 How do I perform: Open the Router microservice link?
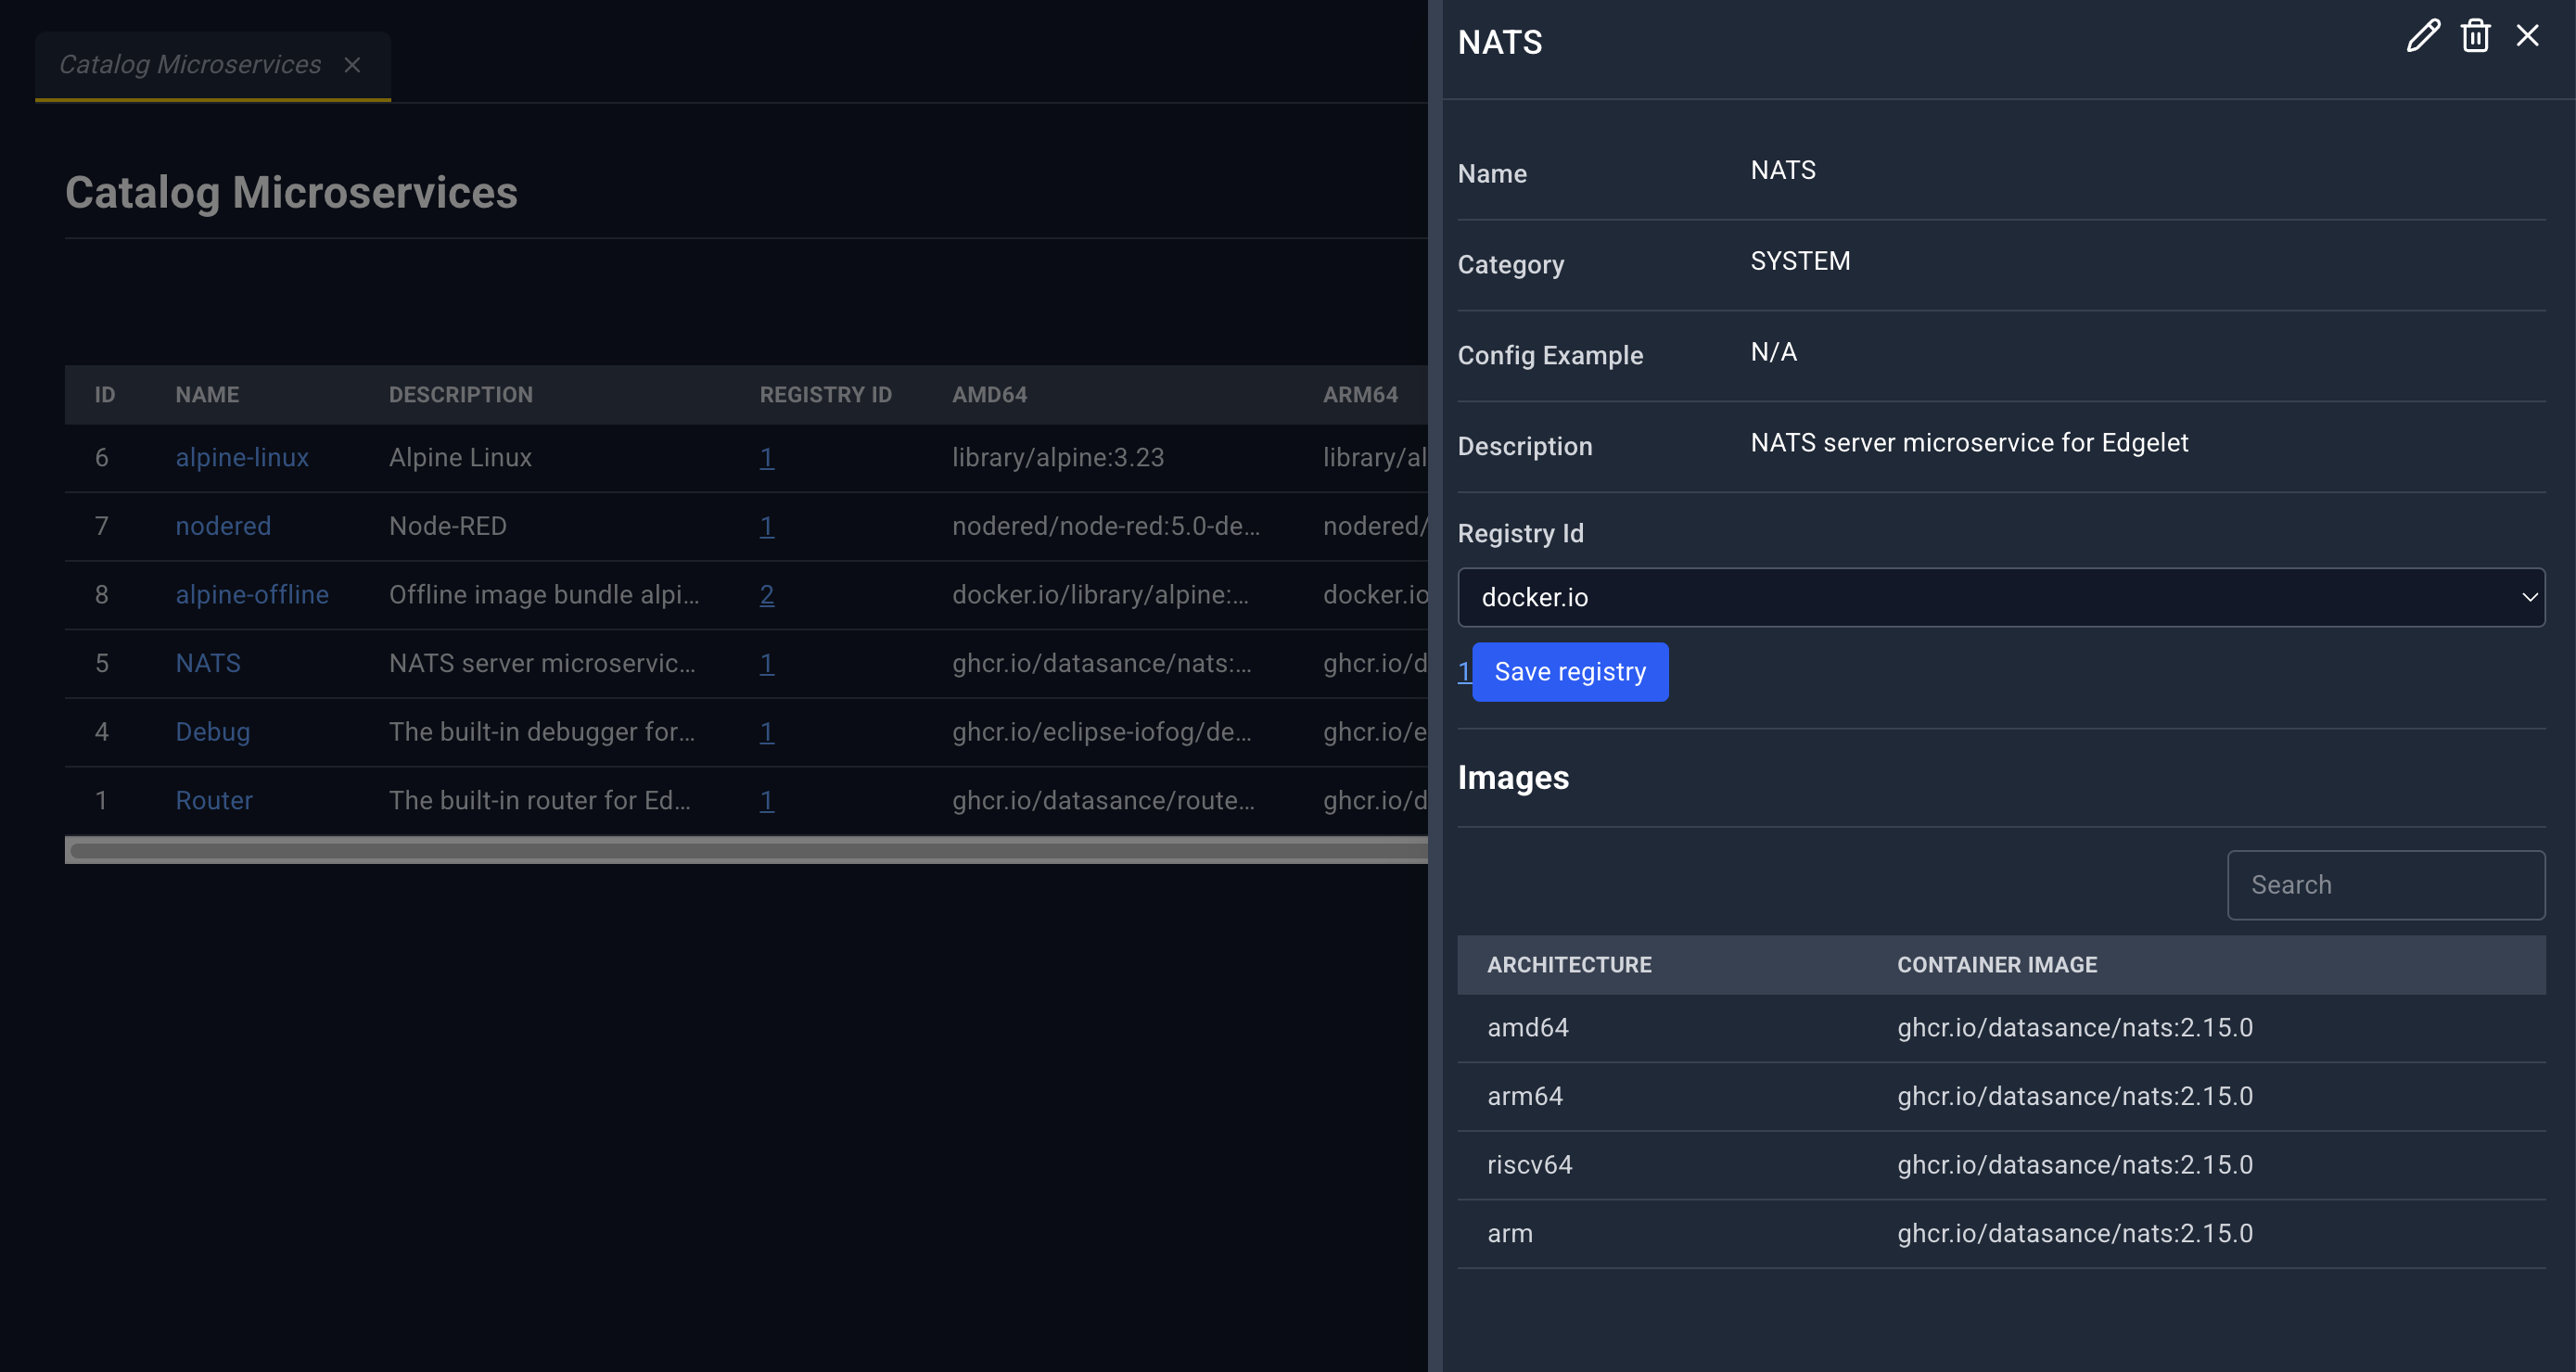point(214,800)
